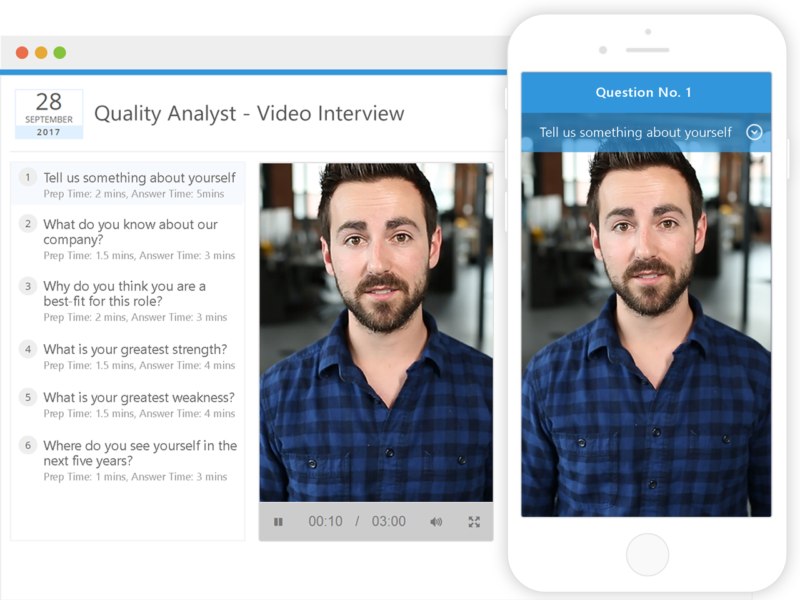Screen dimensions: 800x600
Task: Select question 1 'Tell us something about yourself'
Action: (x=139, y=178)
